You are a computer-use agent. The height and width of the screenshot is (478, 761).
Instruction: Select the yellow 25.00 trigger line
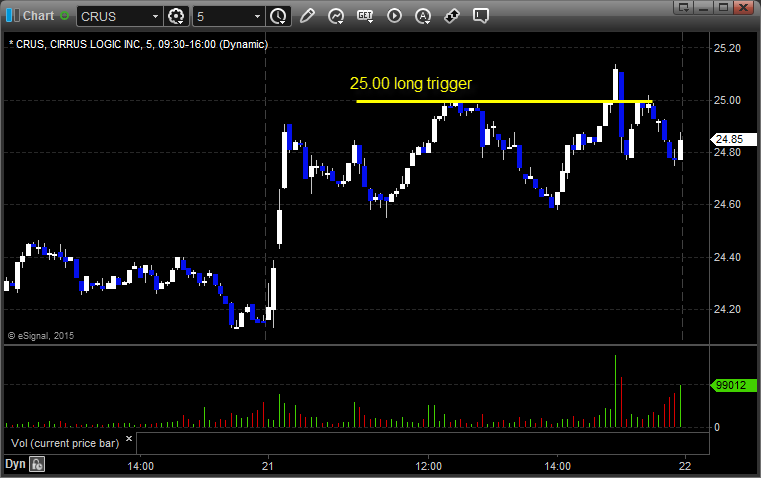coord(504,101)
